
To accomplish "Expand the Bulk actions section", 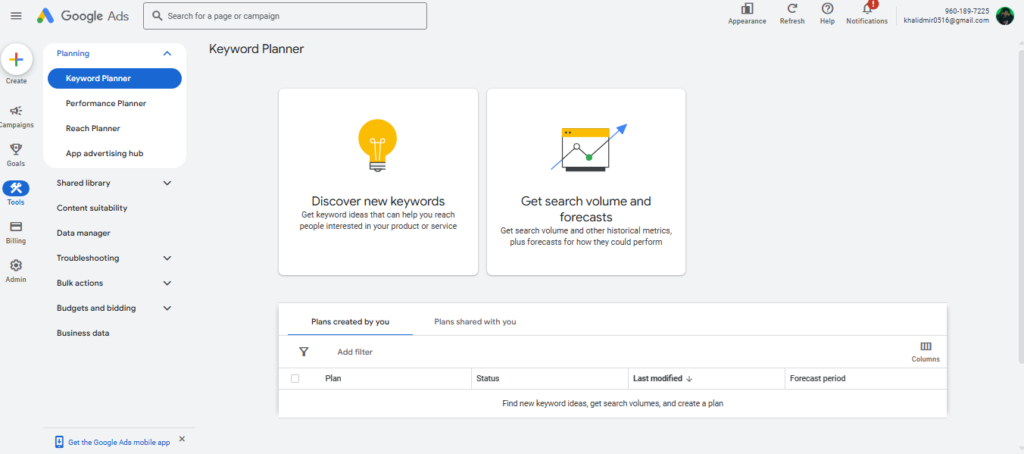I will click(x=167, y=283).
